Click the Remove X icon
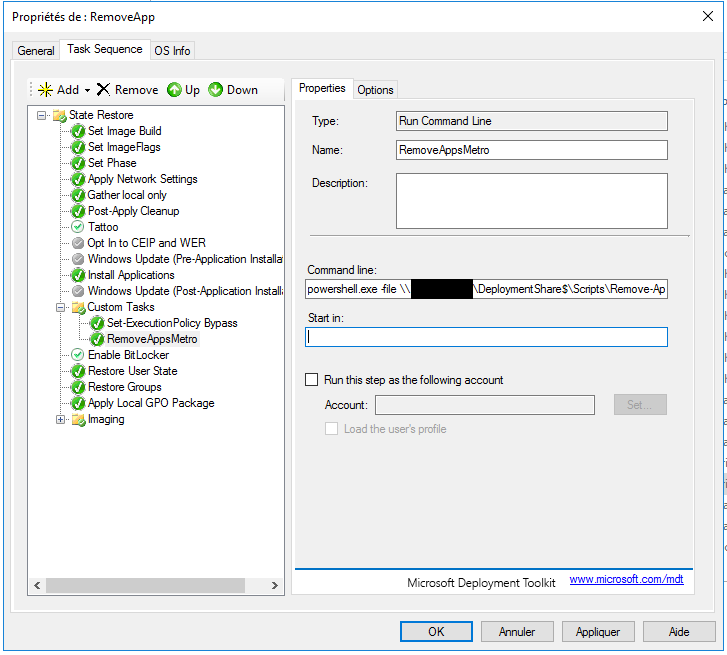This screenshot has width=727, height=655. tap(104, 90)
